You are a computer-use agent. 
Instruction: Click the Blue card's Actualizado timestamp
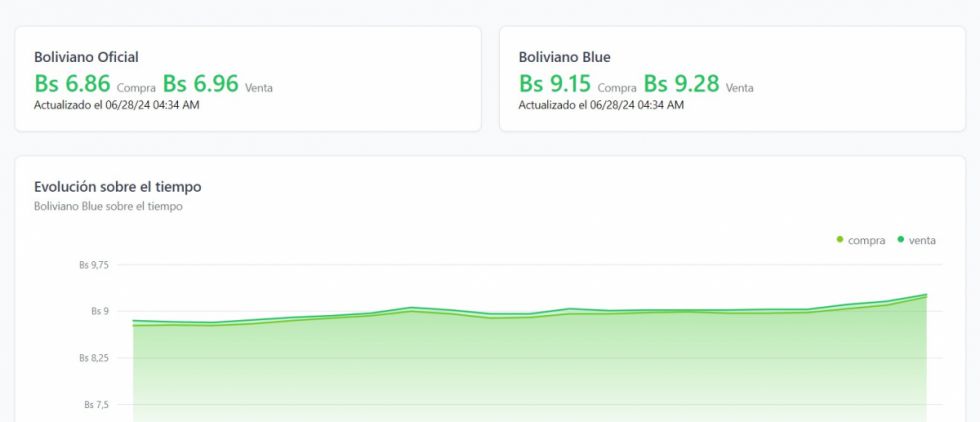(601, 105)
